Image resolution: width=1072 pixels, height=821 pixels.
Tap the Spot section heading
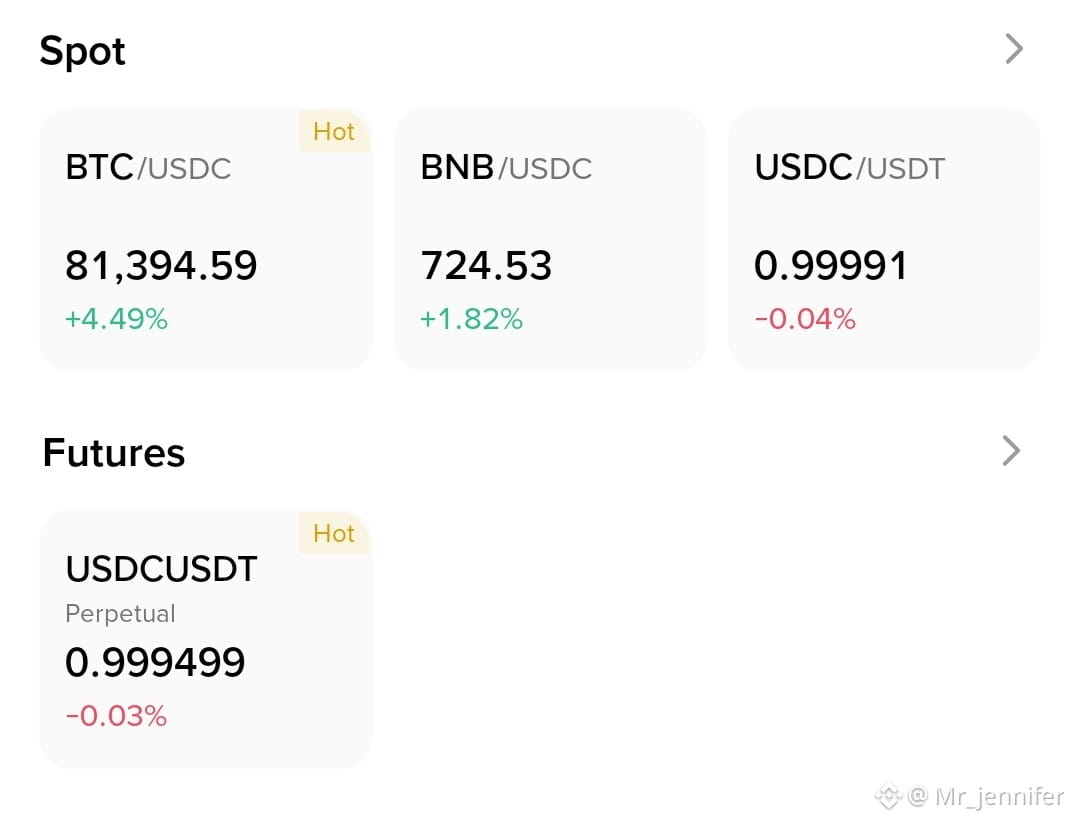[x=83, y=51]
